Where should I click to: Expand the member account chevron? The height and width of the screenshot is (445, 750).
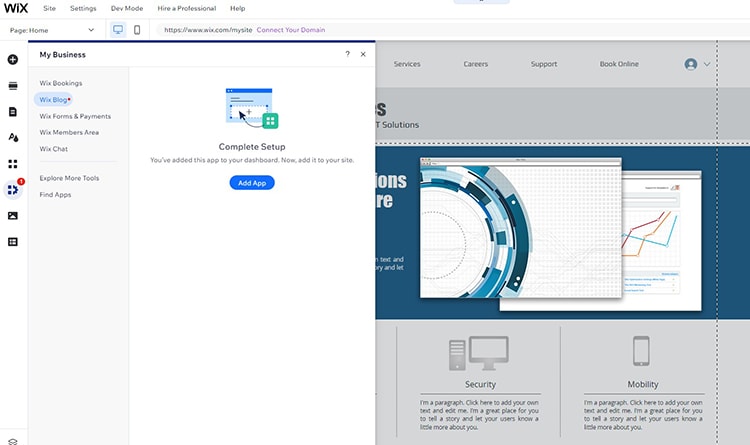pyautogui.click(x=706, y=64)
